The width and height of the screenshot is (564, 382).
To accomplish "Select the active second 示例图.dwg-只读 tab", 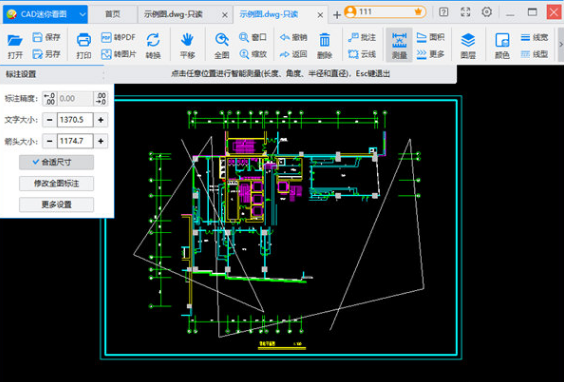I will tap(269, 14).
